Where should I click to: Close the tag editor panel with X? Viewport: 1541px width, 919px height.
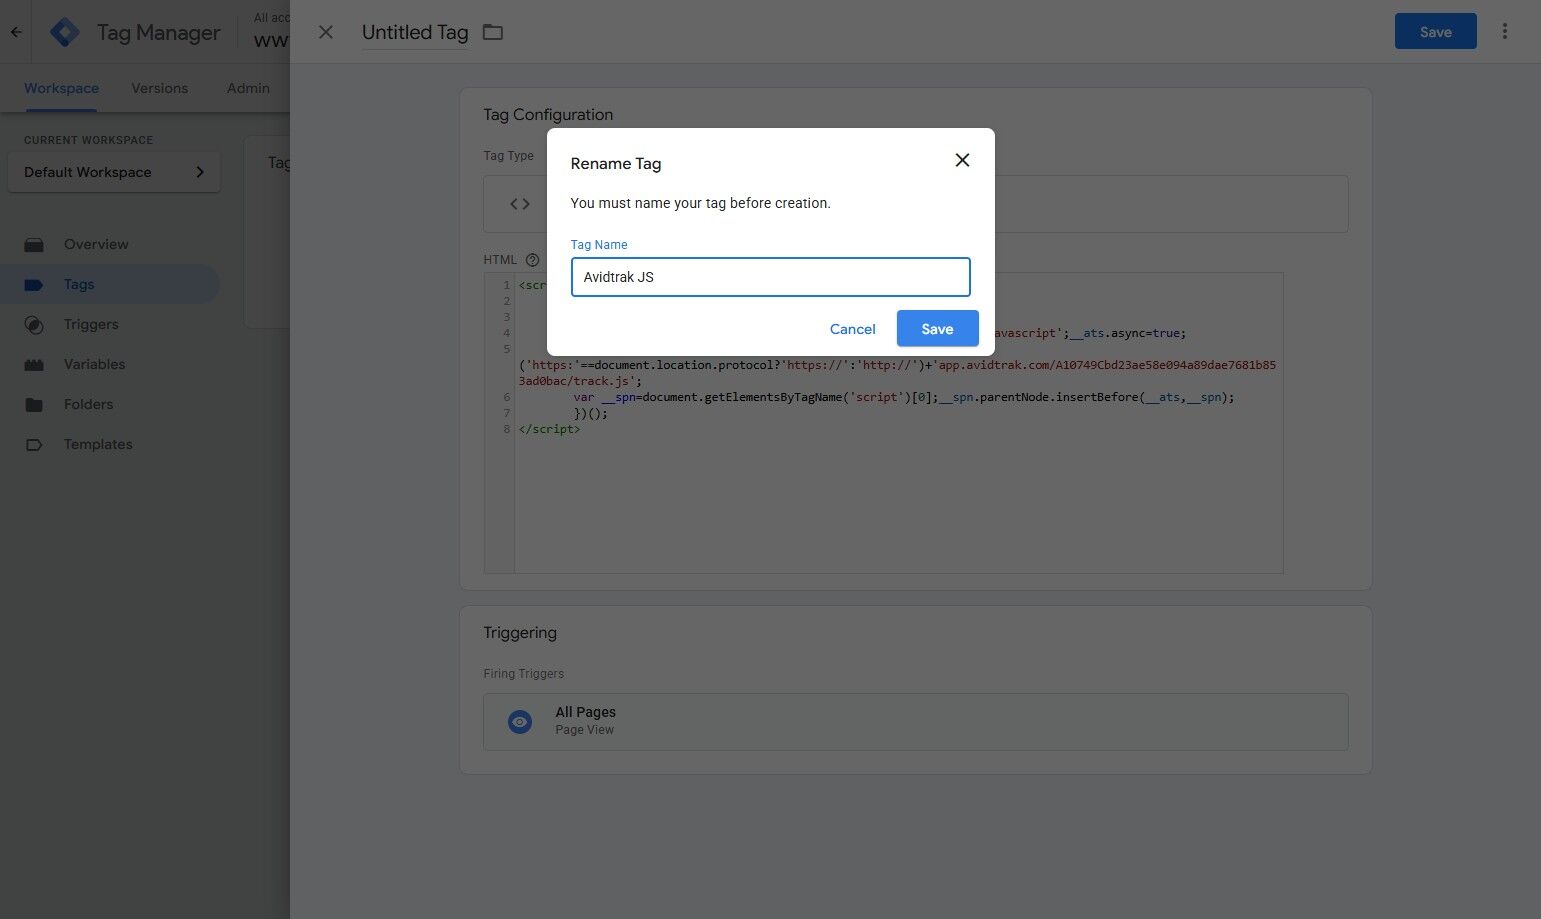tap(325, 32)
